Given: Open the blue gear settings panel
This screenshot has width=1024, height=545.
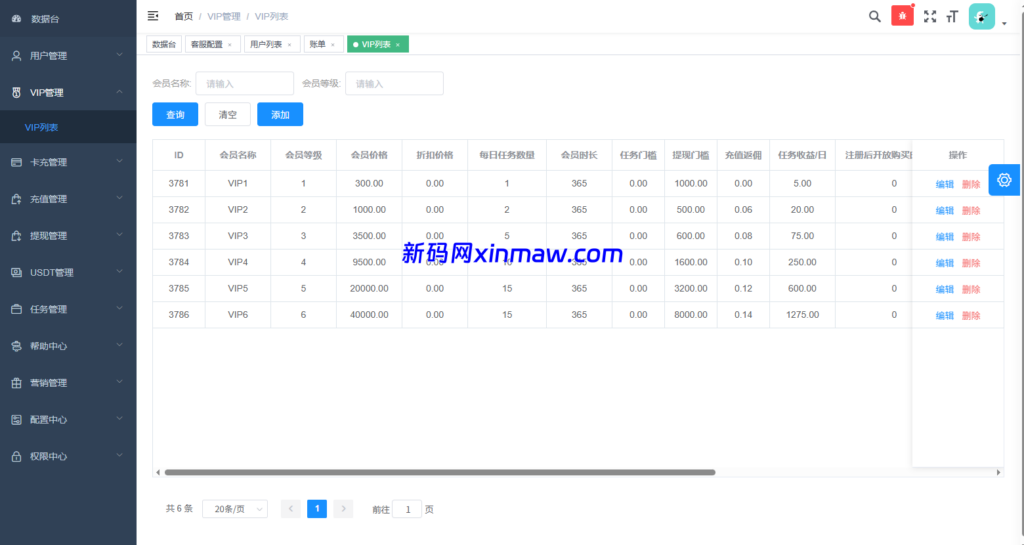Looking at the screenshot, I should (x=1004, y=180).
